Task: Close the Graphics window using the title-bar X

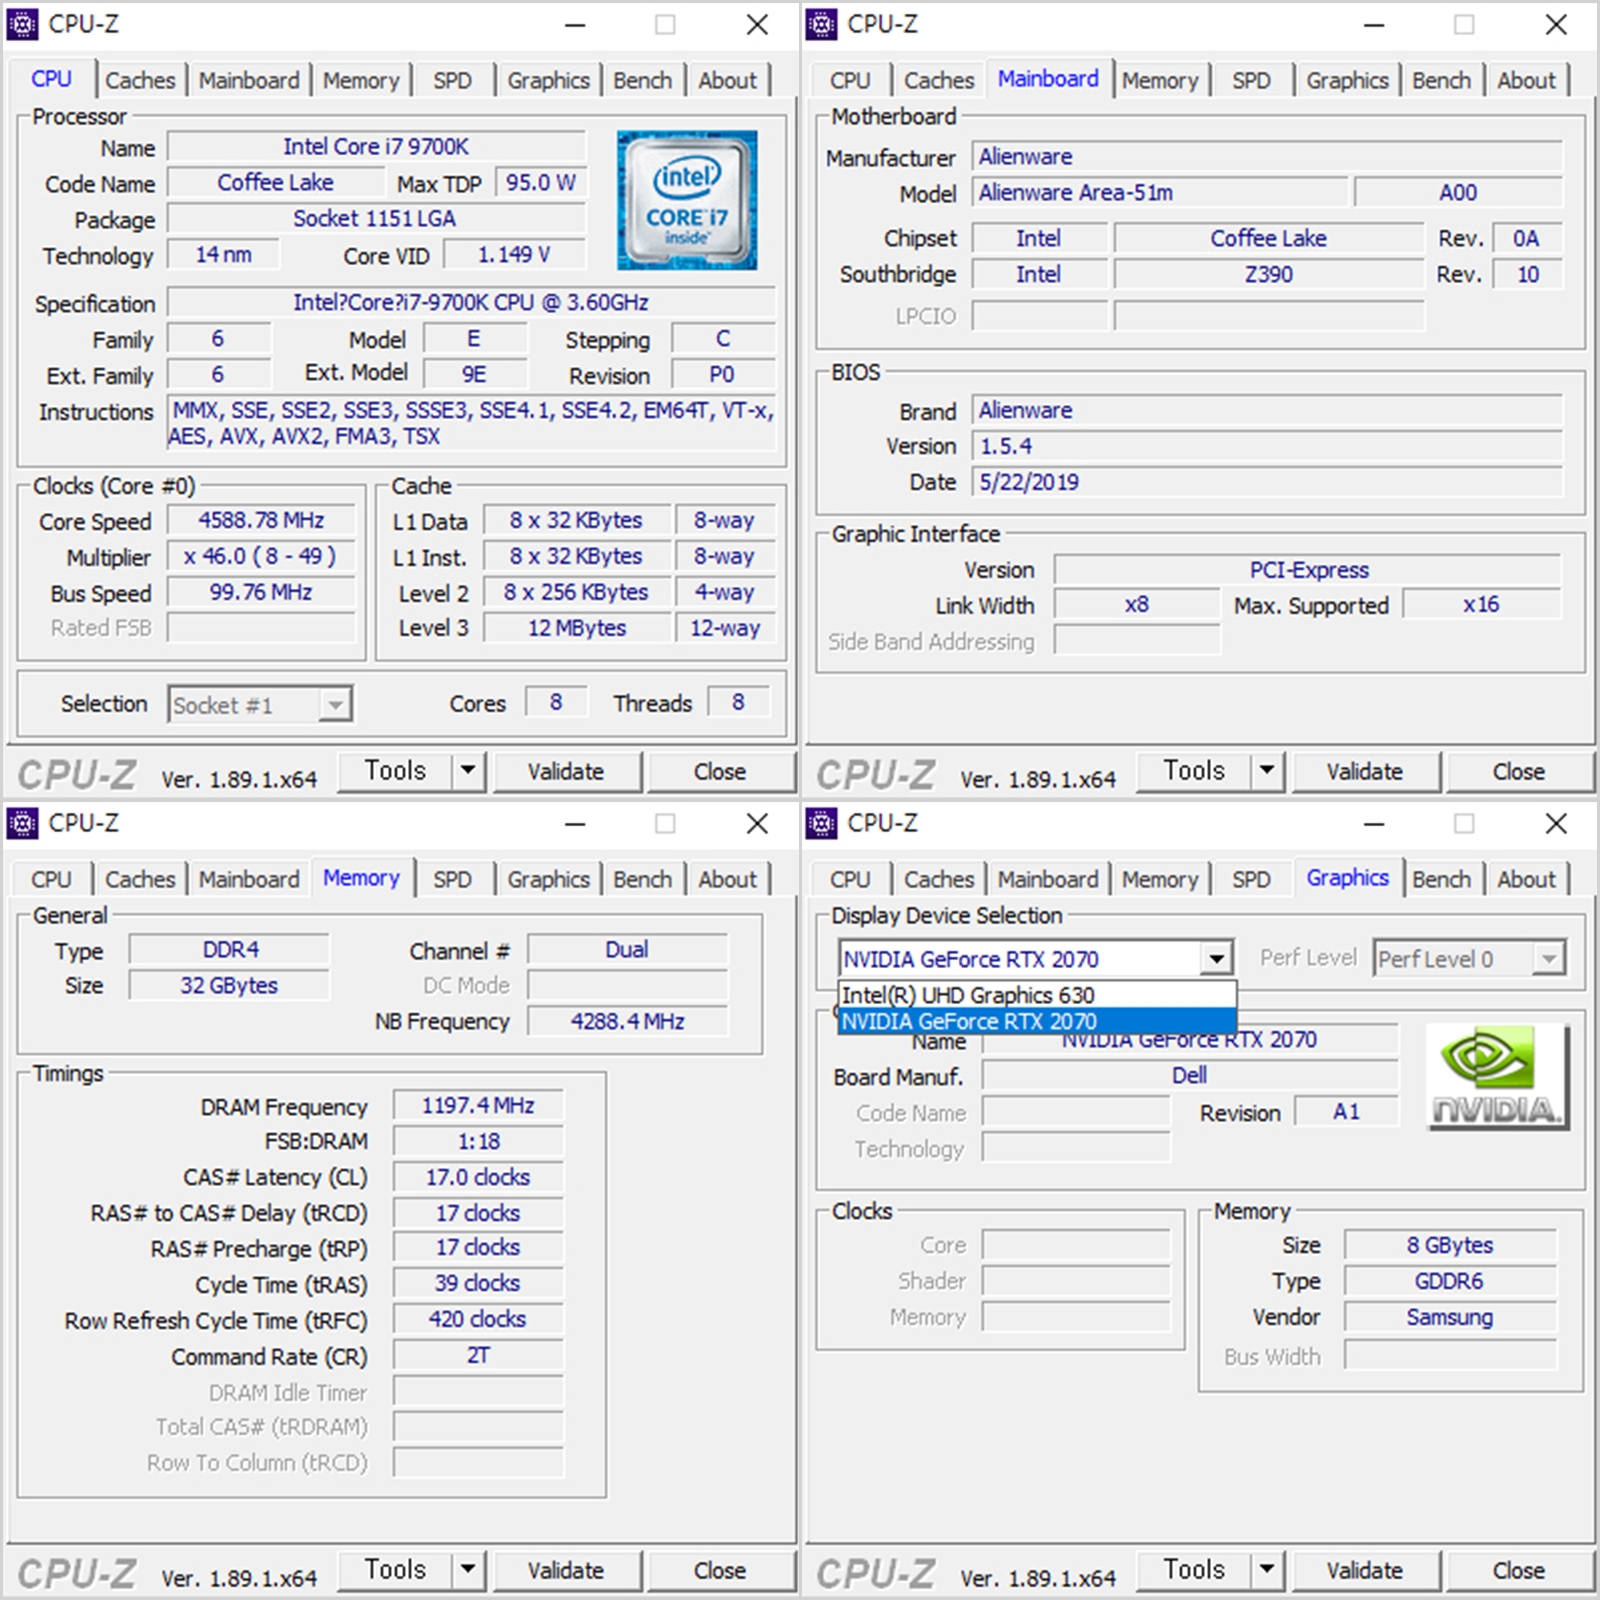Action: [x=1556, y=824]
